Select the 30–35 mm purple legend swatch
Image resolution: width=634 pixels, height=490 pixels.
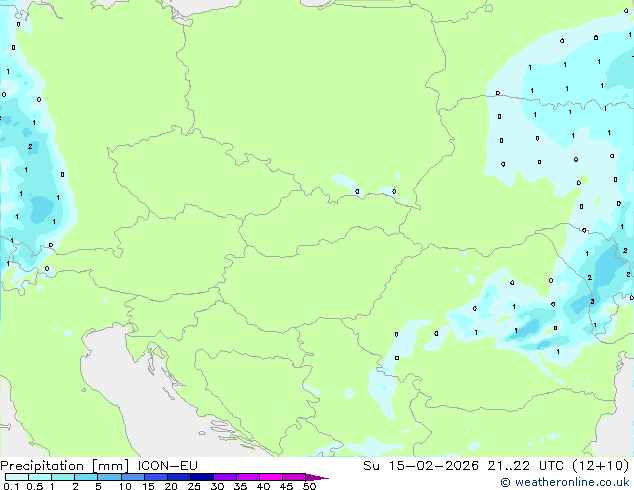(x=225, y=477)
